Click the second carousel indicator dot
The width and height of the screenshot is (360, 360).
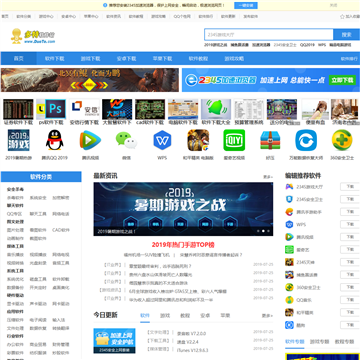point(263,231)
